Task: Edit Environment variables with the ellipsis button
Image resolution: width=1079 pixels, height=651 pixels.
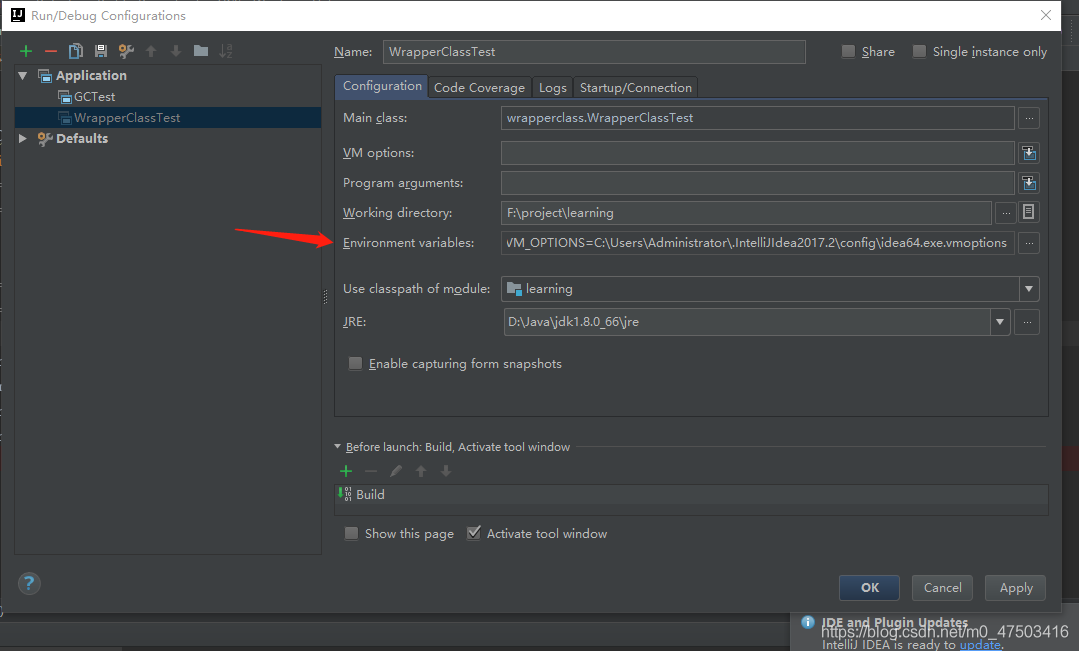Action: click(x=1029, y=243)
